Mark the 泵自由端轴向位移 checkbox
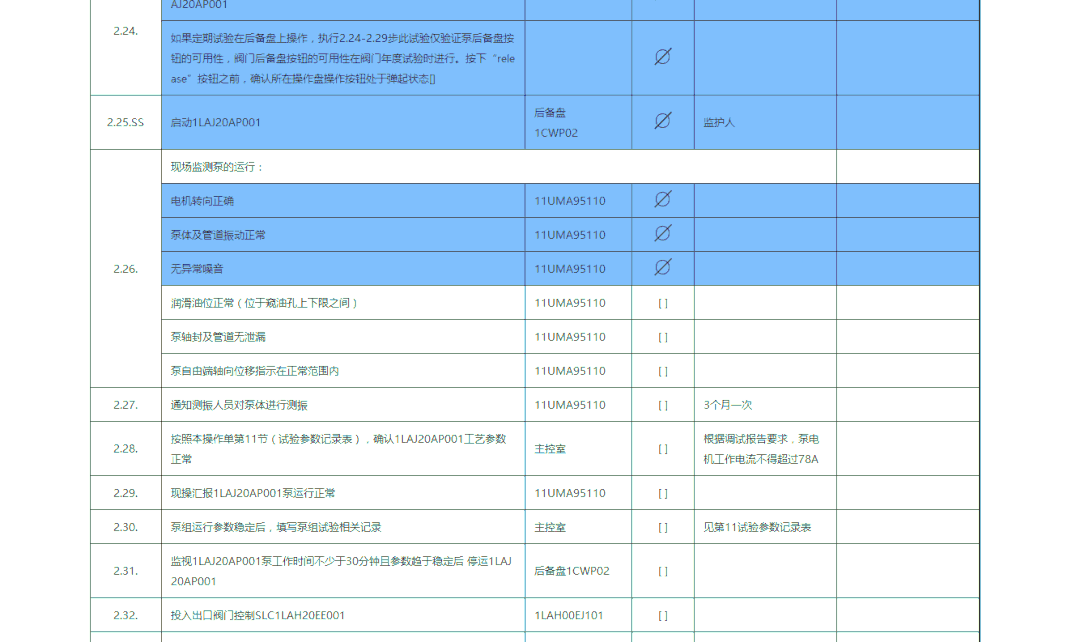This screenshot has width=1080, height=642. click(x=662, y=371)
